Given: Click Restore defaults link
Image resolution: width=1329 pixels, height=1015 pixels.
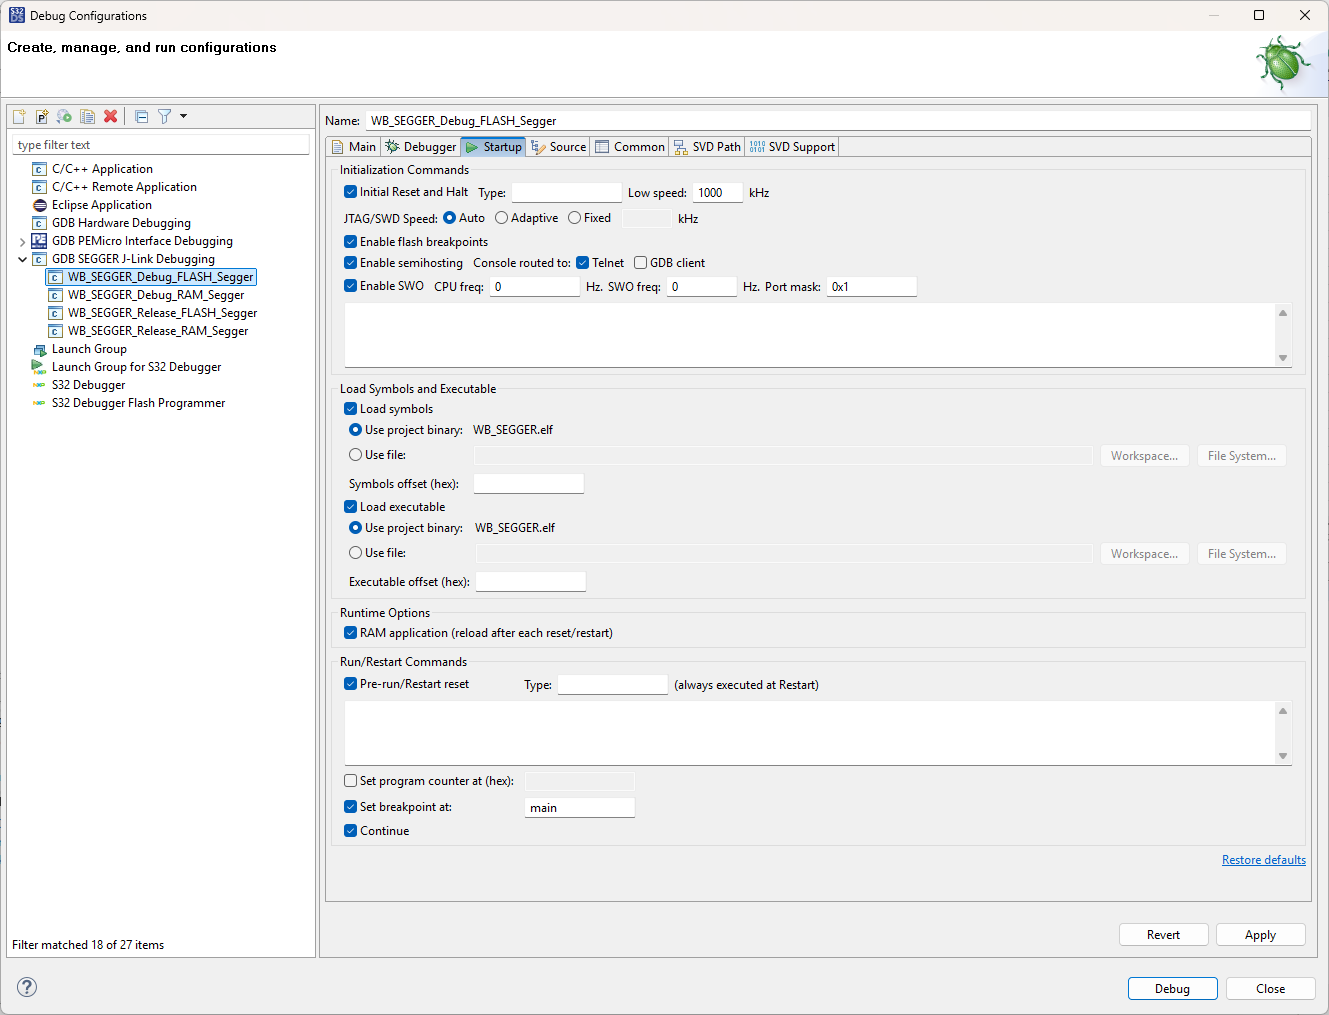Looking at the screenshot, I should click(1263, 860).
